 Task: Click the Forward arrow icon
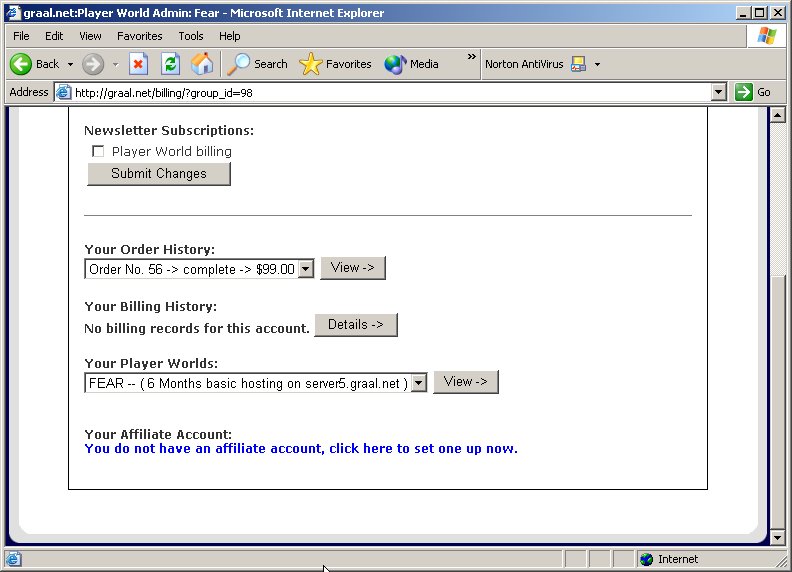93,64
